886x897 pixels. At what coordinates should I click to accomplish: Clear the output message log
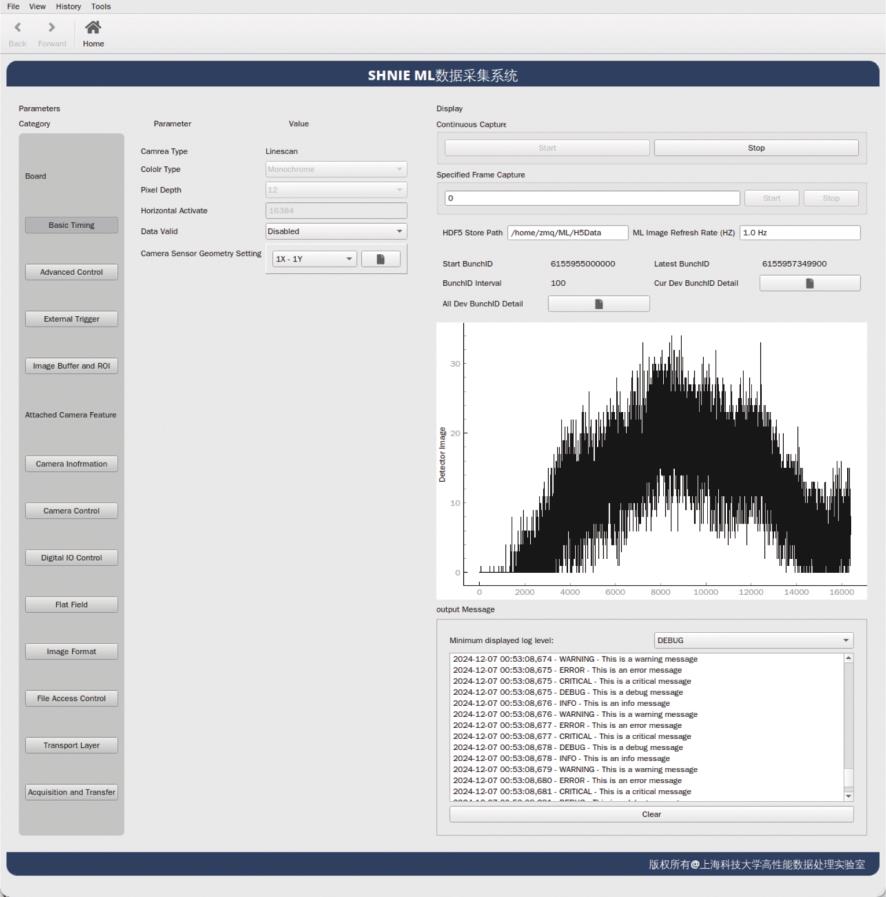click(651, 814)
